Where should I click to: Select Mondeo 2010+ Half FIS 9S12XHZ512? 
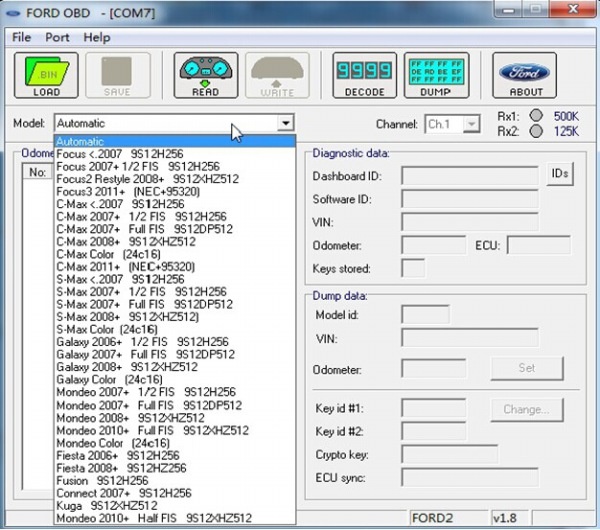pyautogui.click(x=175, y=518)
